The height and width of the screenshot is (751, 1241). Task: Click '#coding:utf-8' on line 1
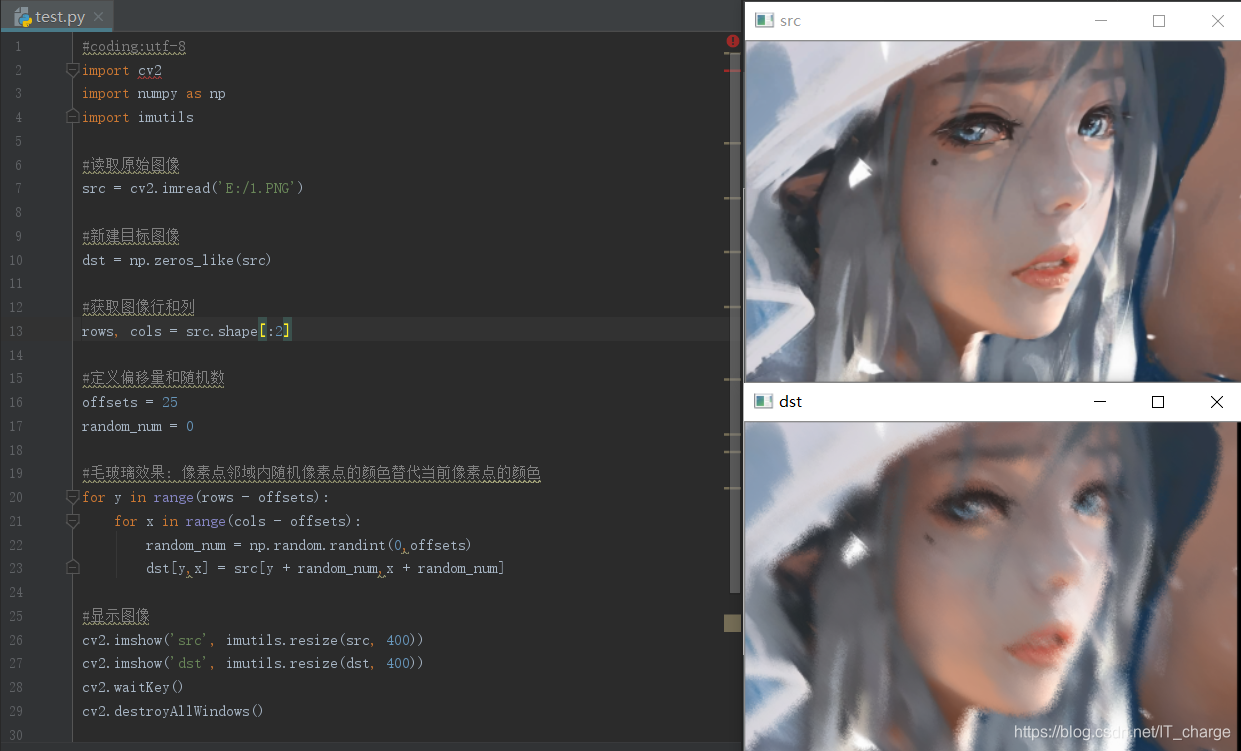click(134, 46)
